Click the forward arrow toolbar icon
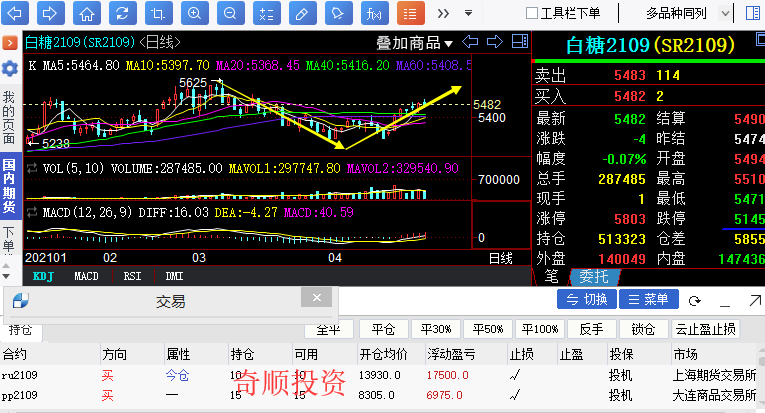Viewport: 765px width, 413px height. pos(50,13)
